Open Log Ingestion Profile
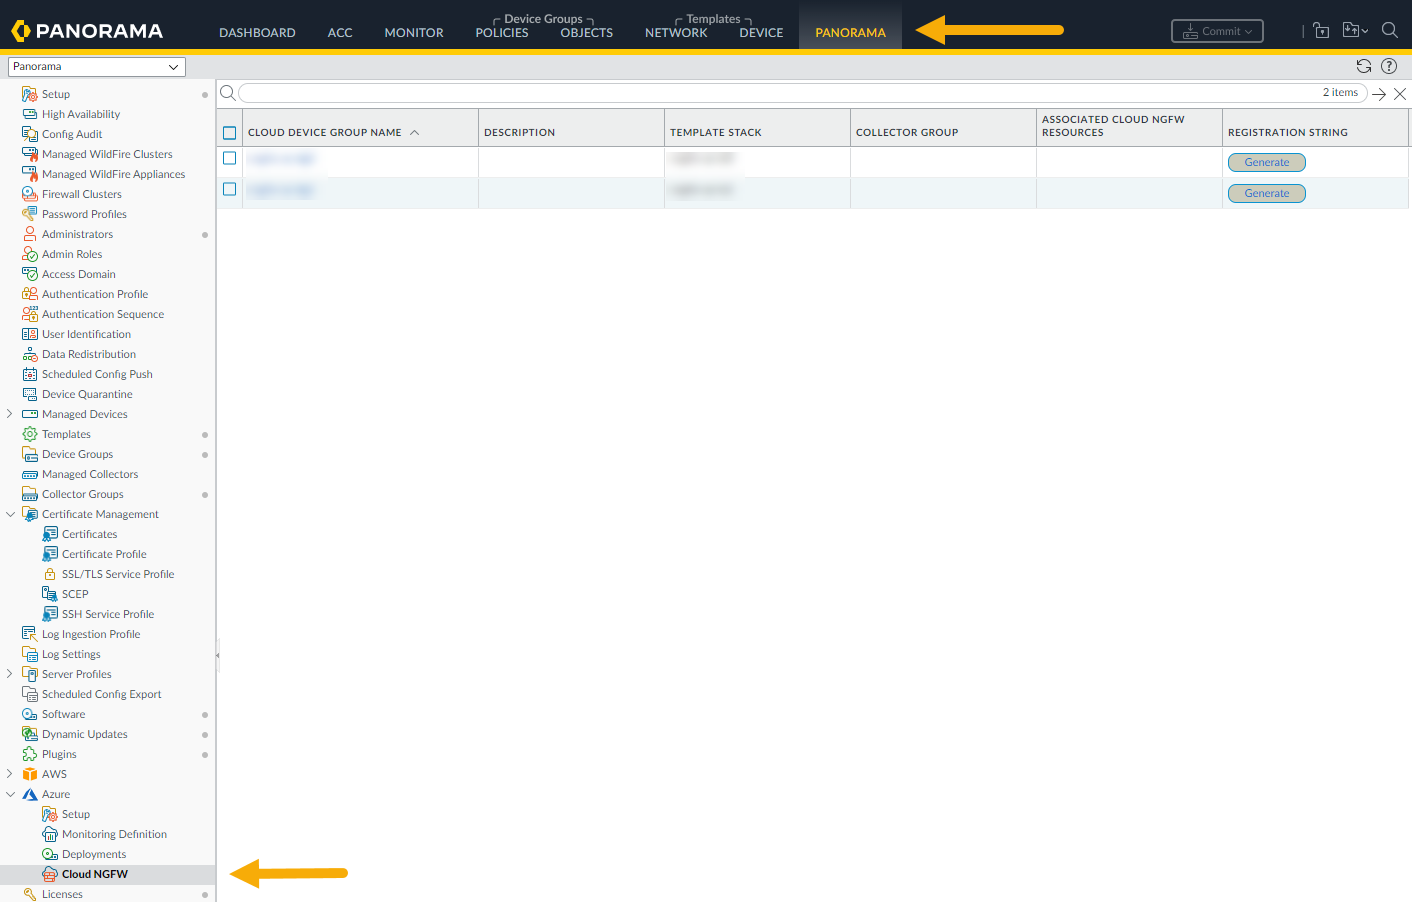1412x902 pixels. [x=91, y=634]
